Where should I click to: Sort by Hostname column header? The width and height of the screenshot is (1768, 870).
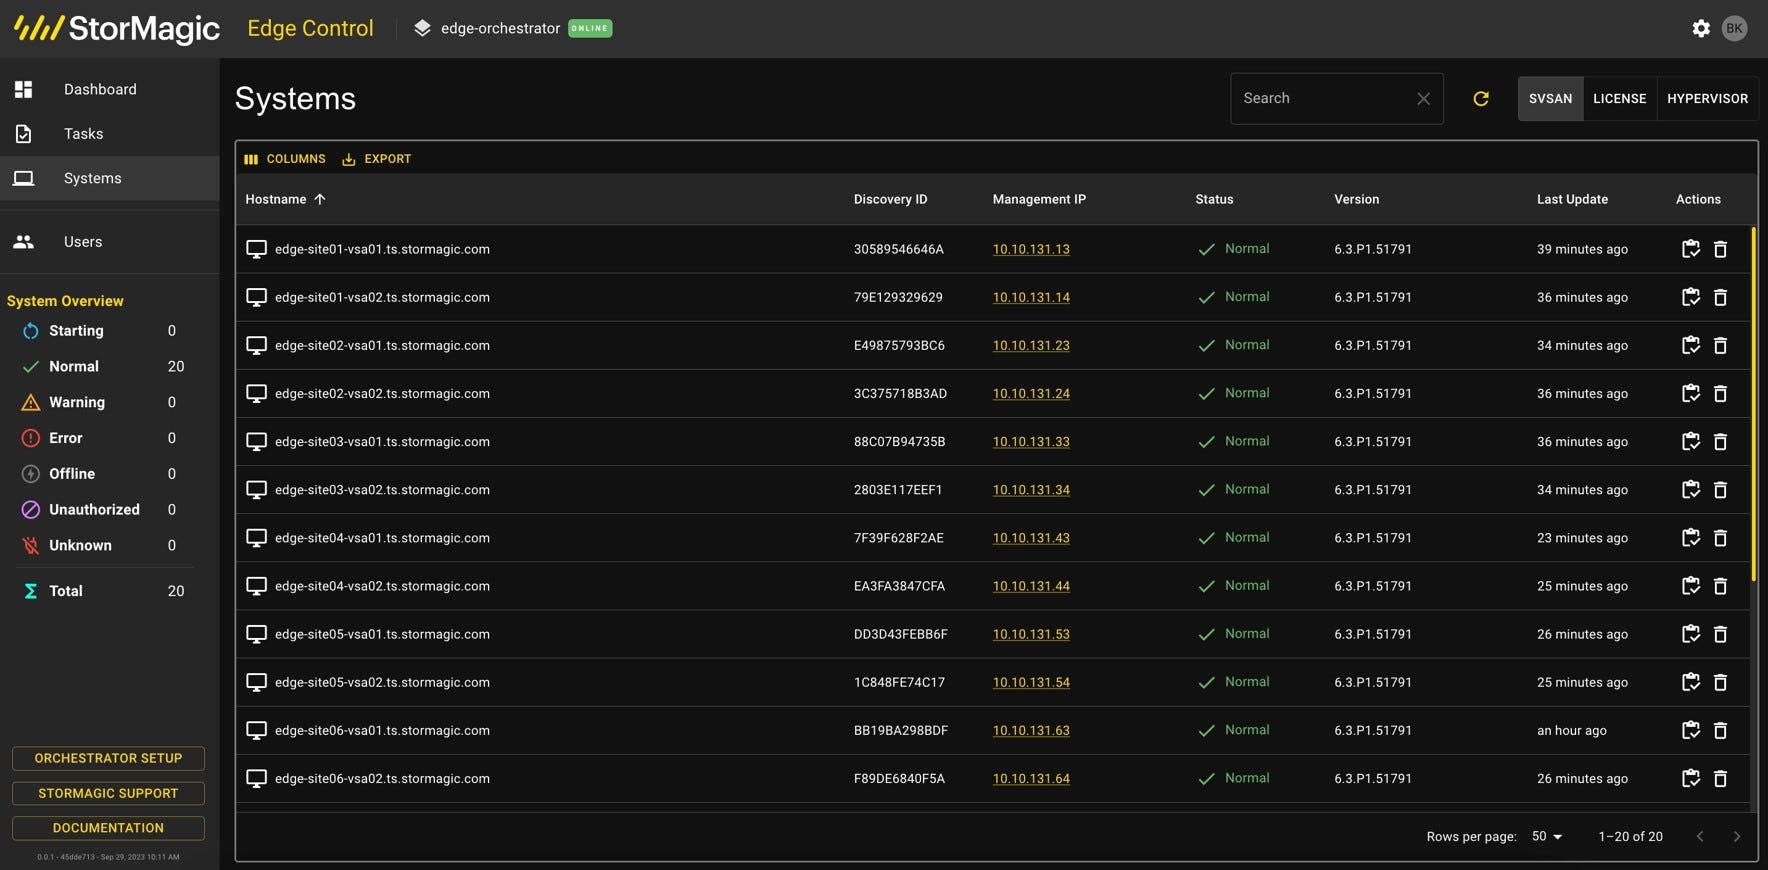(x=276, y=200)
